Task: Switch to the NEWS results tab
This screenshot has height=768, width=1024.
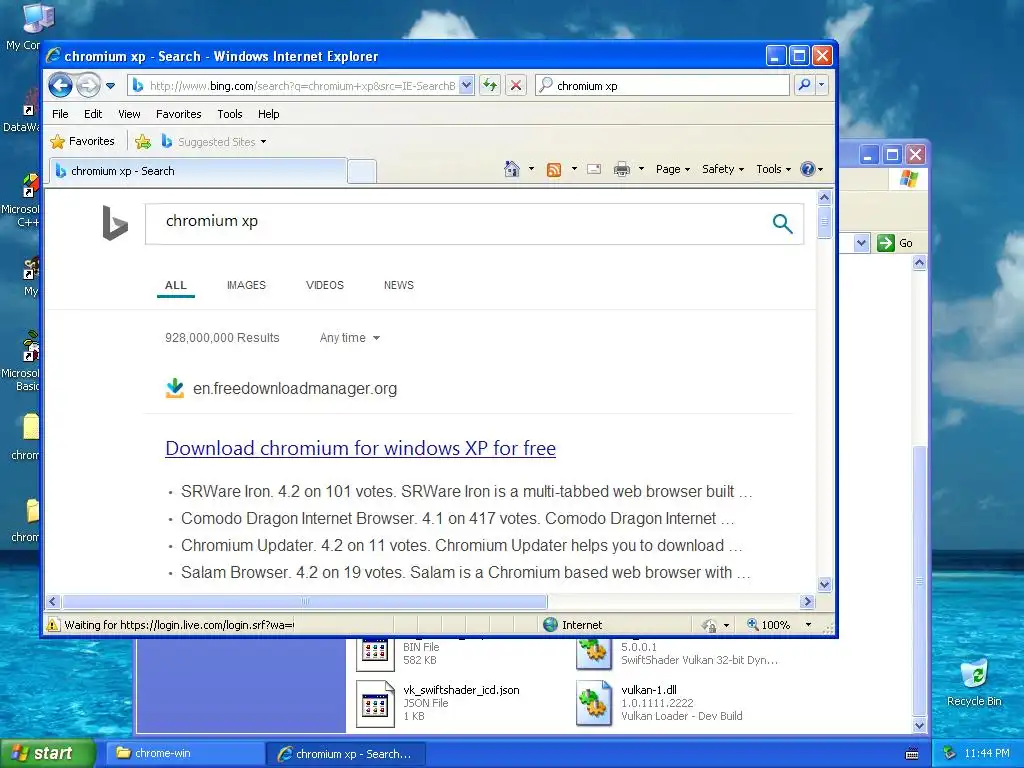Action: pyautogui.click(x=398, y=285)
